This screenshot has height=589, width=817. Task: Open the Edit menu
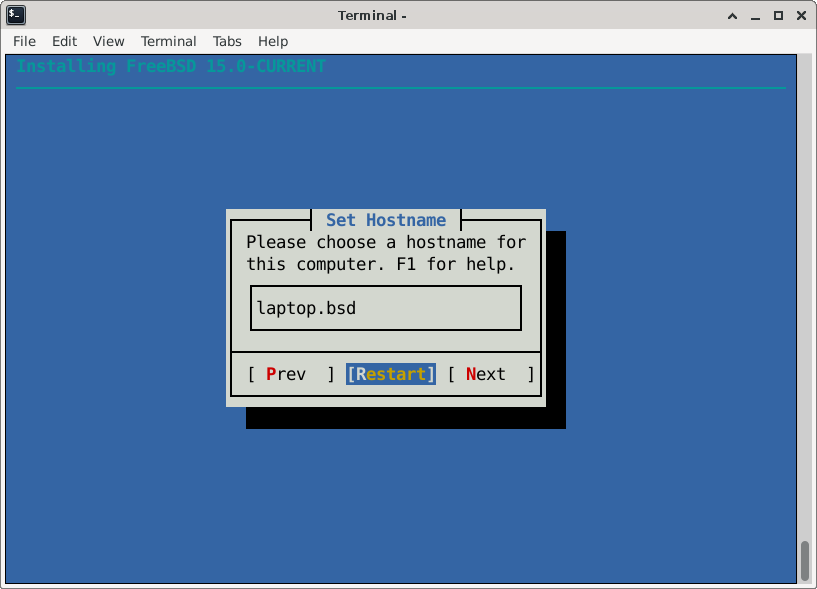point(64,41)
